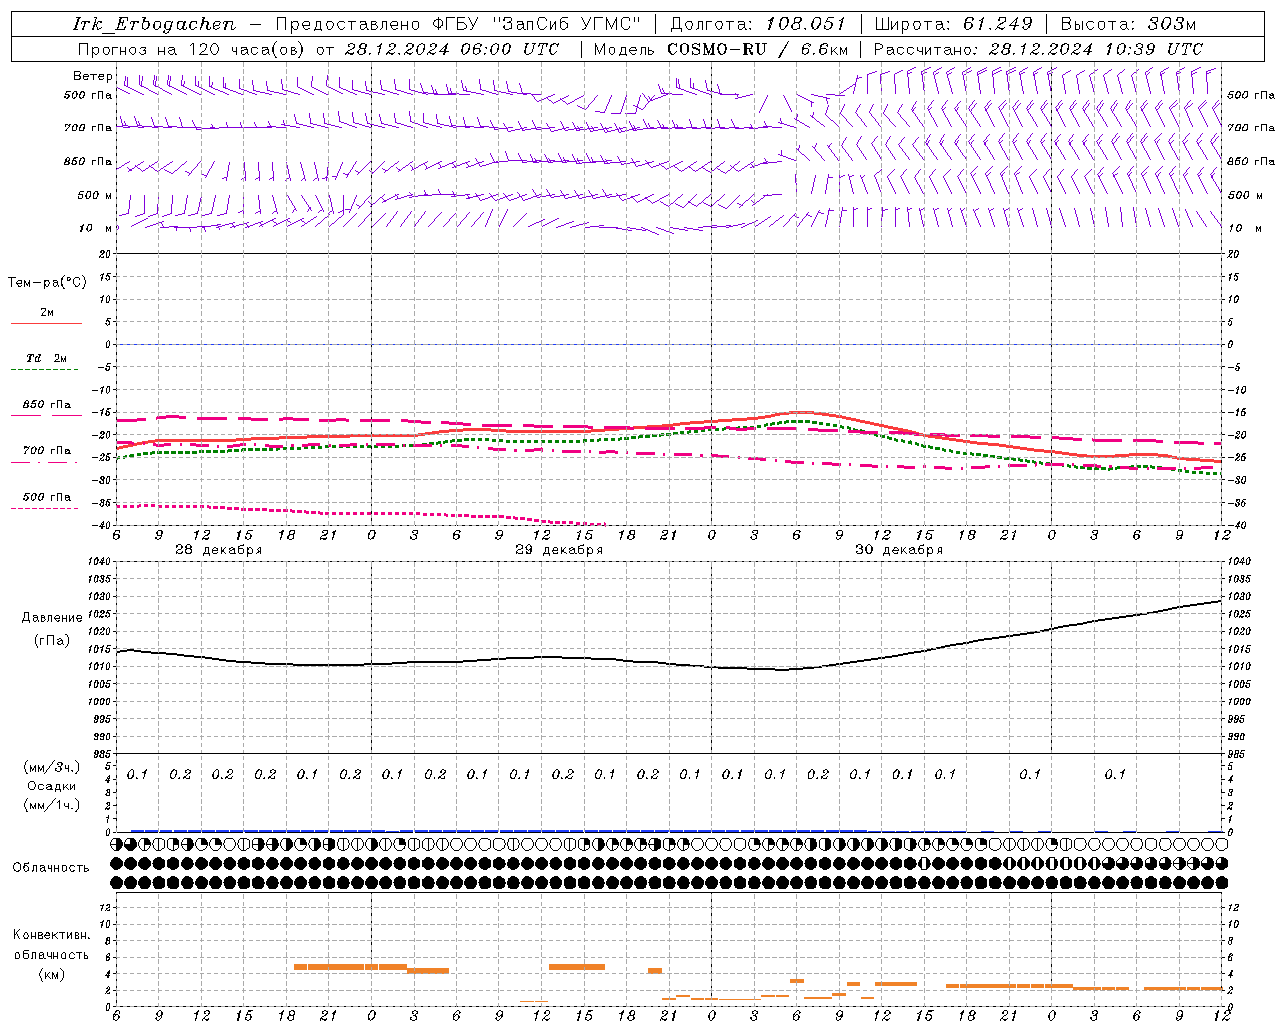
Task: Click the station name Irk_Erbogachen
Action: [x=153, y=24]
